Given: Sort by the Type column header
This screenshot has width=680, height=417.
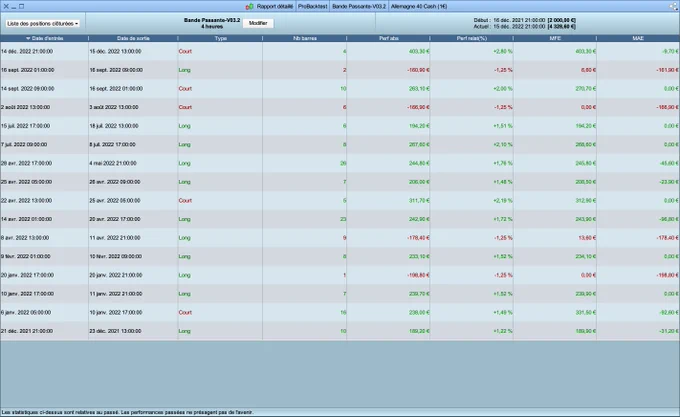Looking at the screenshot, I should pos(220,39).
